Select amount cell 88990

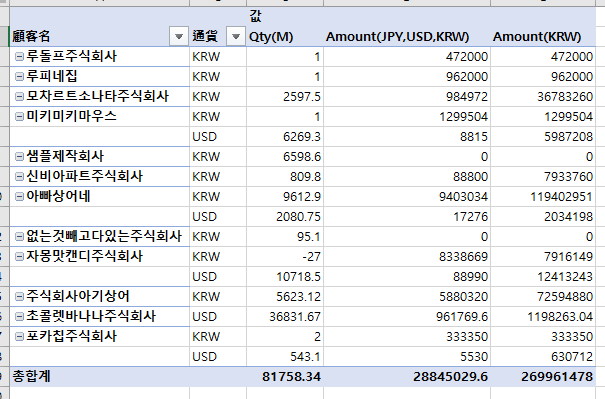(407, 277)
